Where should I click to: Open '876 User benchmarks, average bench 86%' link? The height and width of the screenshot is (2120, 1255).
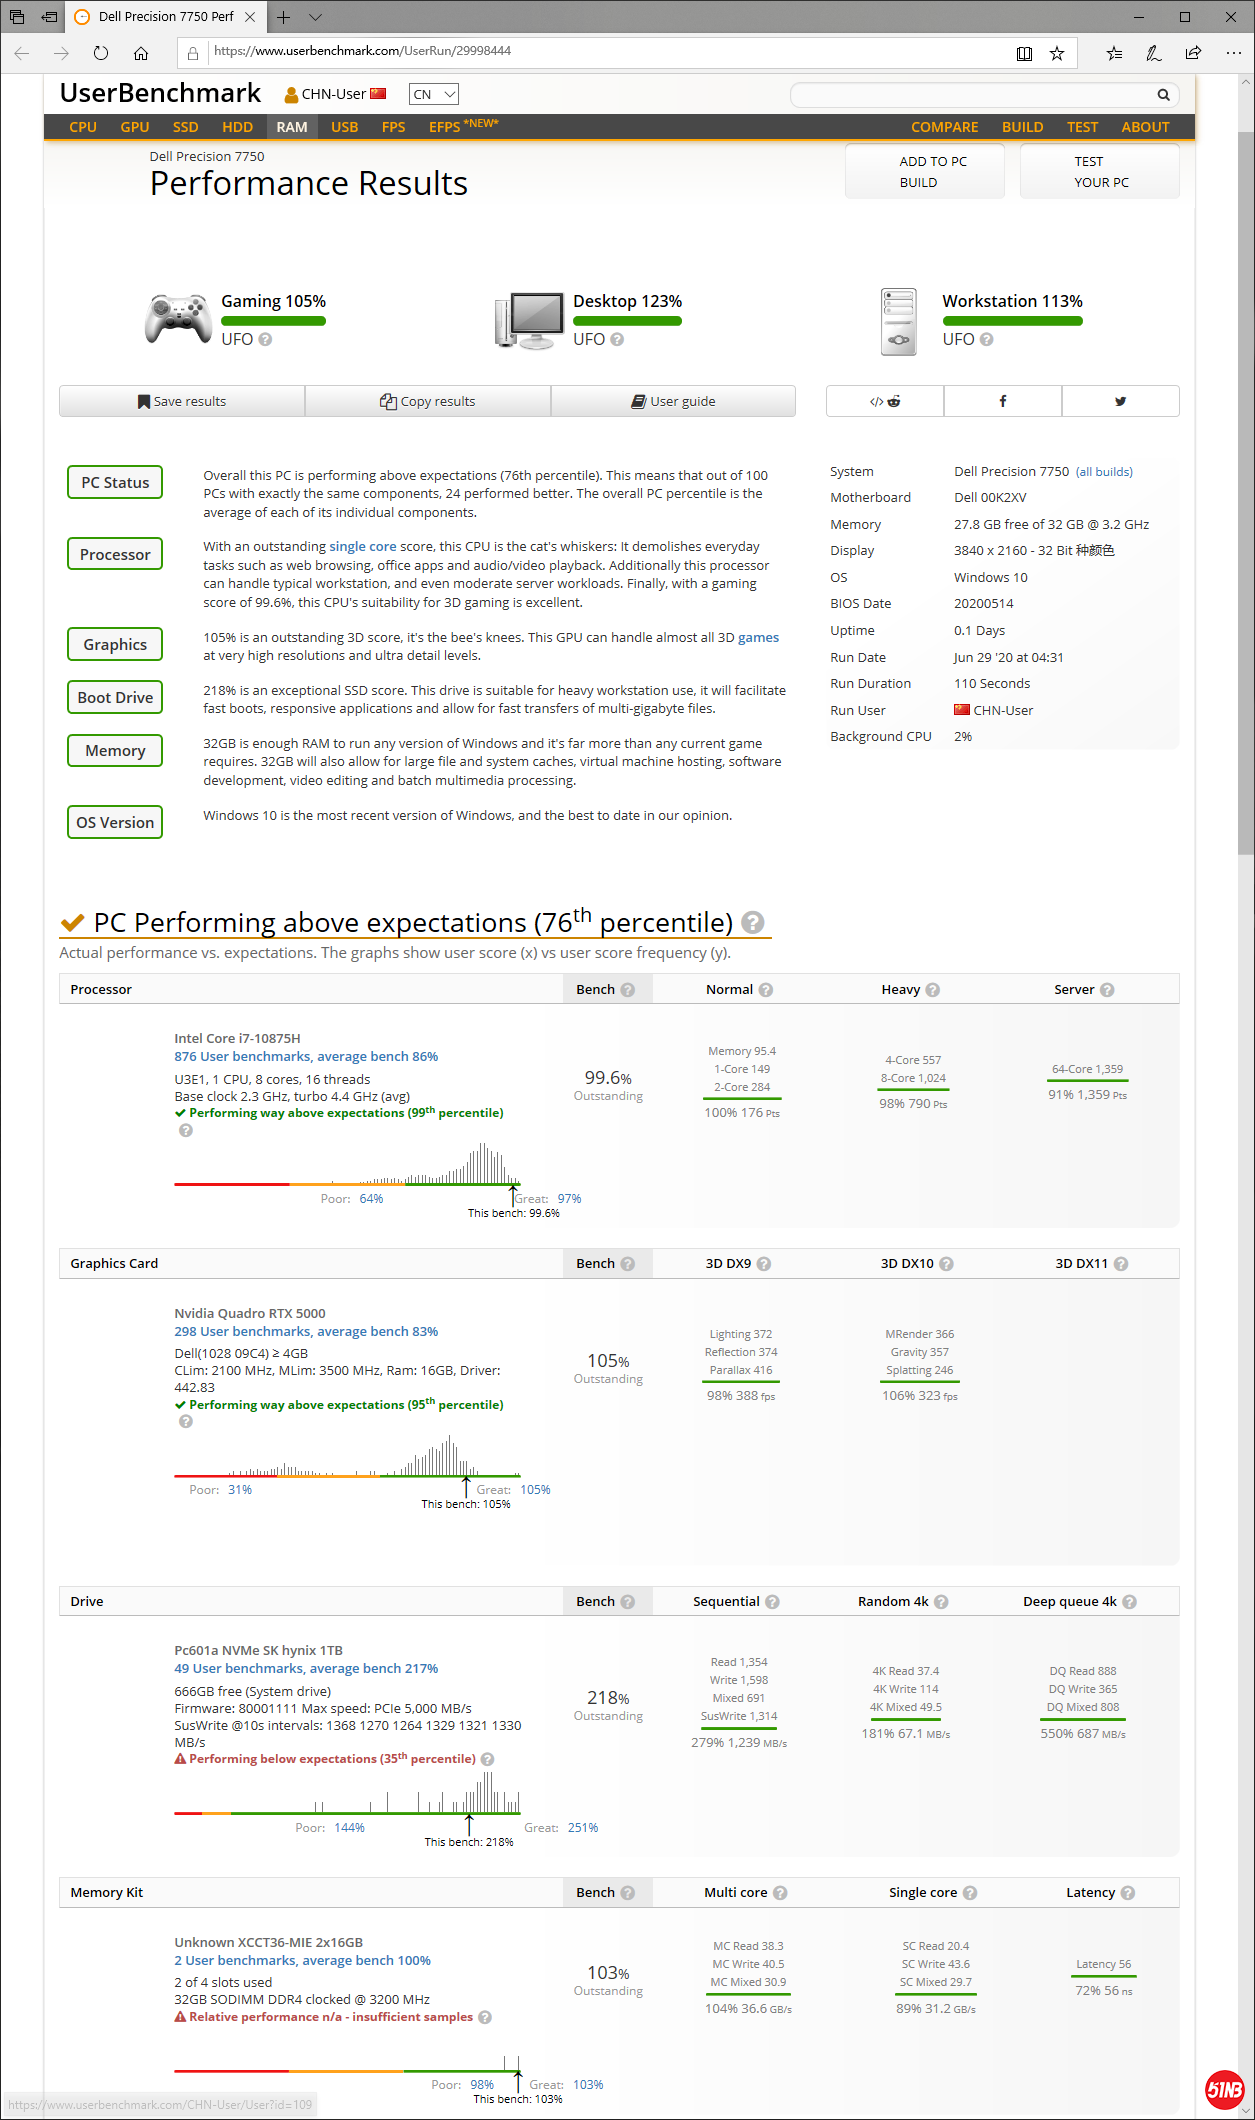pos(306,1056)
